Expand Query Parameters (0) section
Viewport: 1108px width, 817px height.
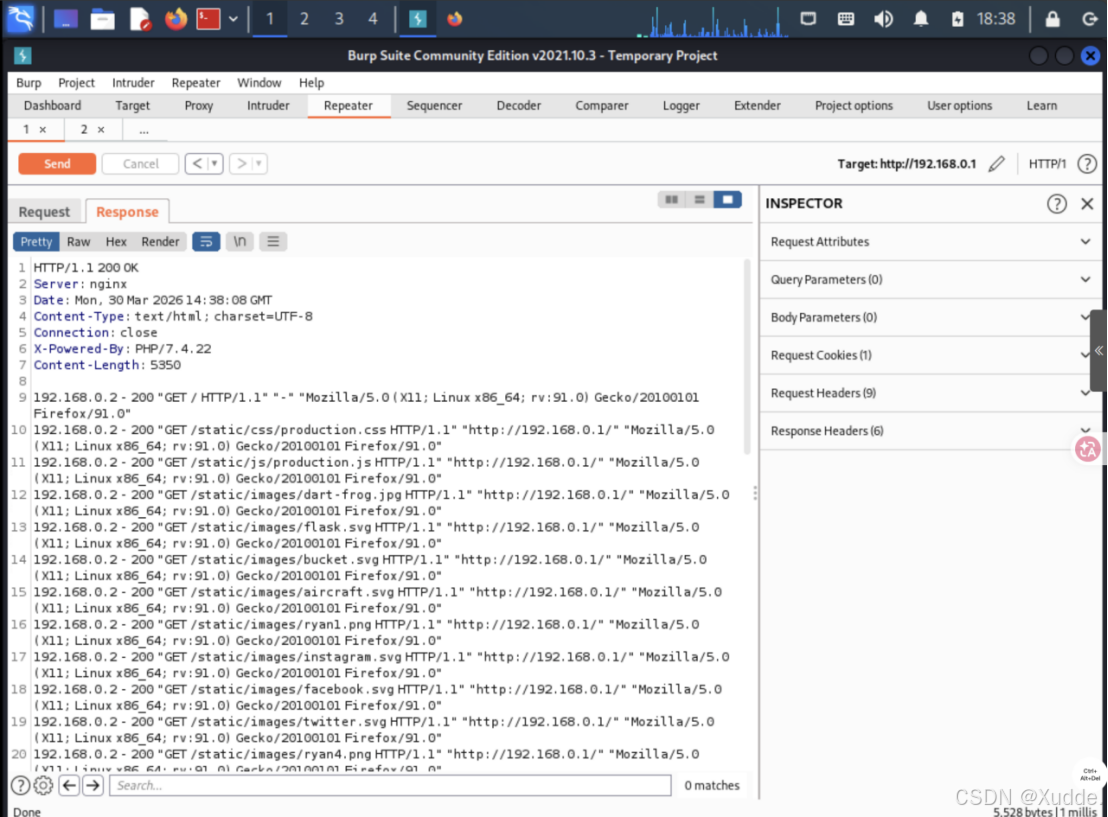pos(930,280)
